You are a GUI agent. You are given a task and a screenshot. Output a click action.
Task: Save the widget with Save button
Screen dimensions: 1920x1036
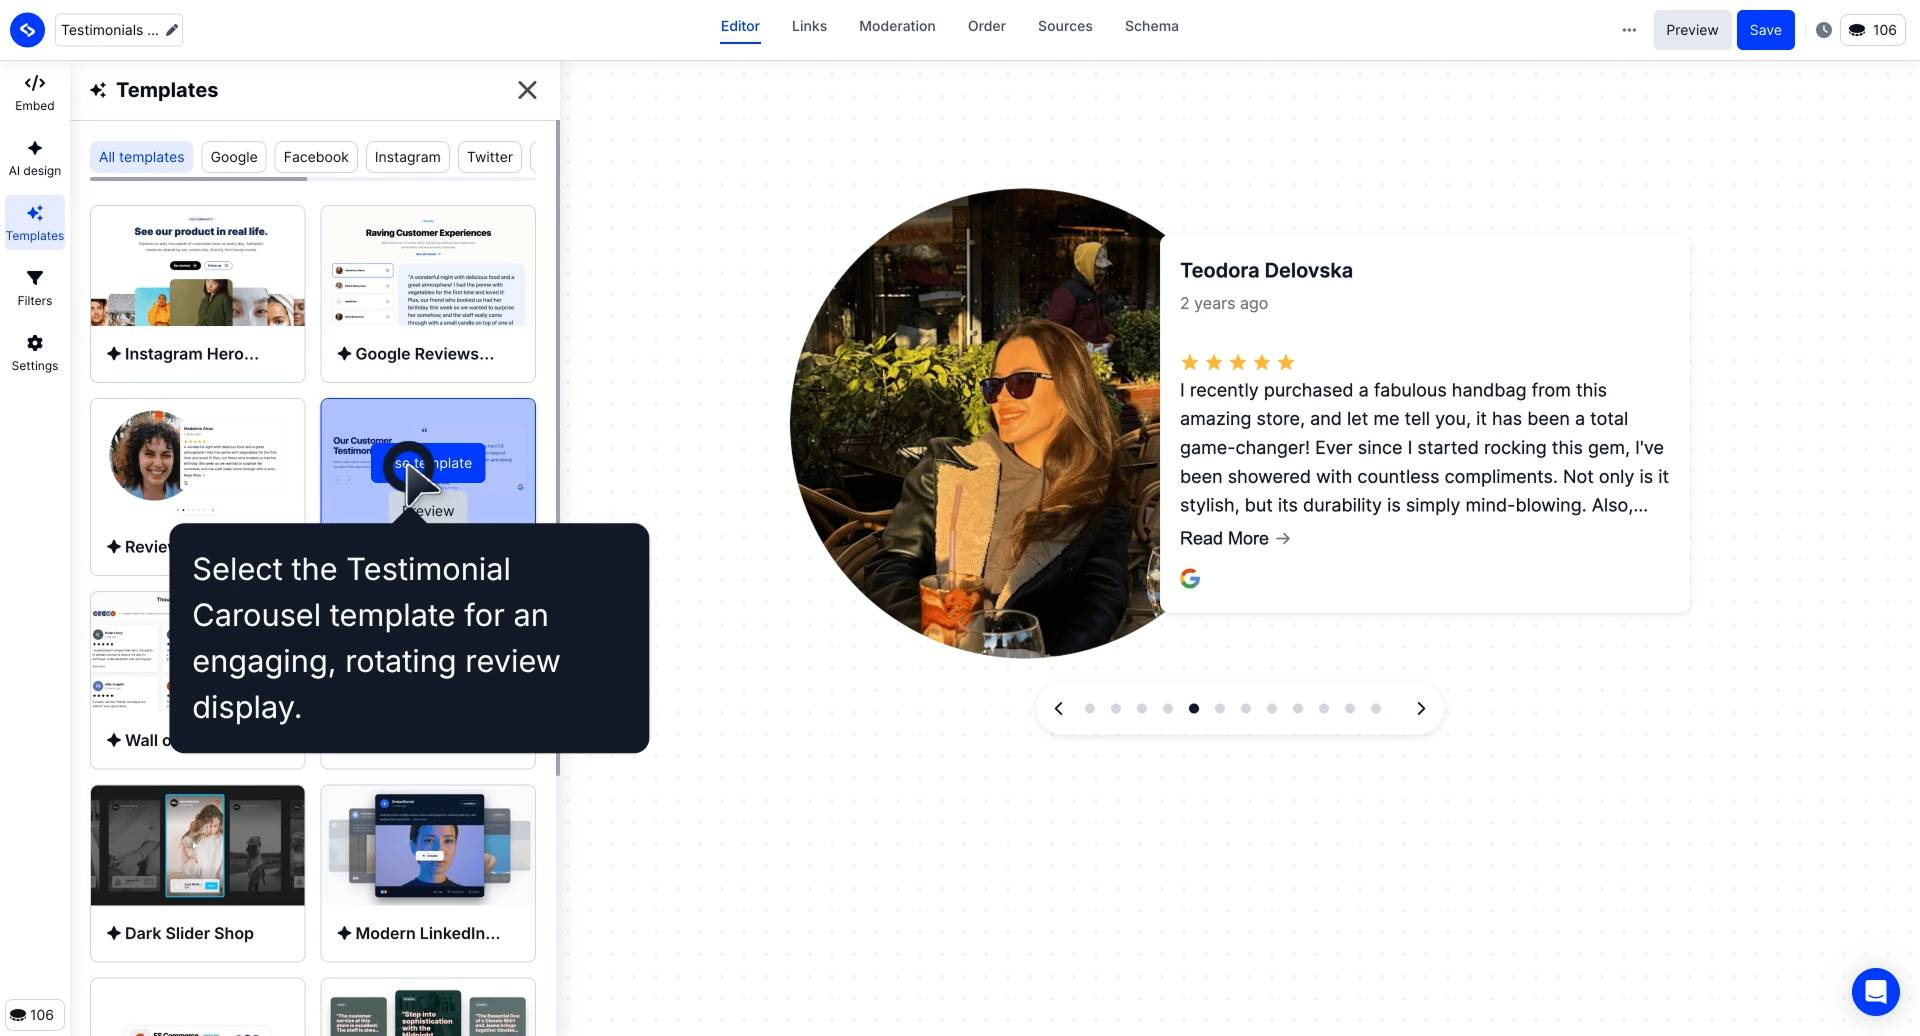(x=1765, y=30)
